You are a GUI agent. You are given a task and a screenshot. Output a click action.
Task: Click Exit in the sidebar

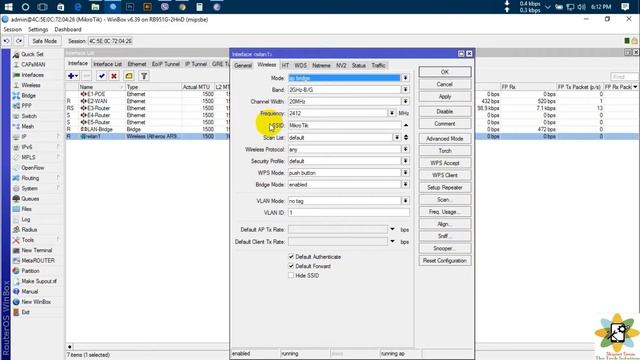click(25, 312)
